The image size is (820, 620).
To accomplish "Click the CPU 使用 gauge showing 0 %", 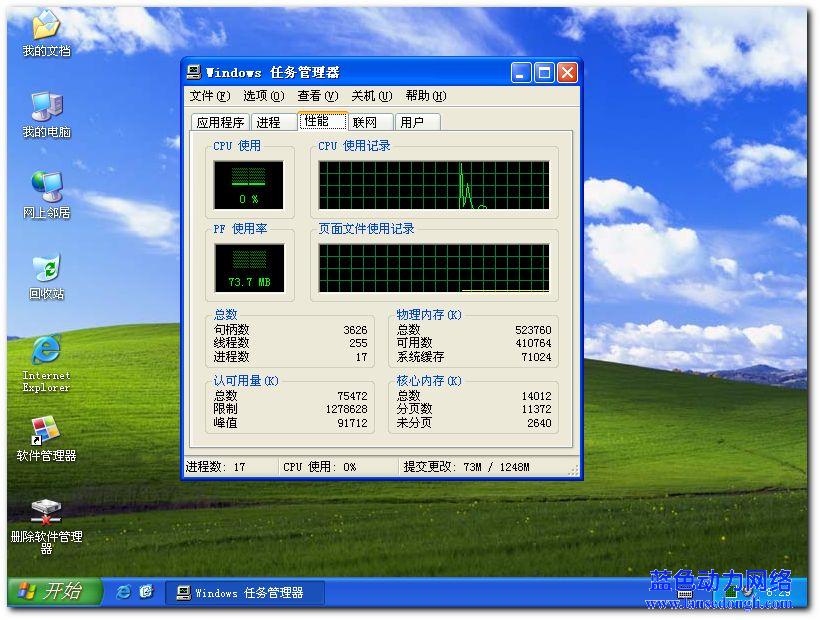I will tap(248, 185).
